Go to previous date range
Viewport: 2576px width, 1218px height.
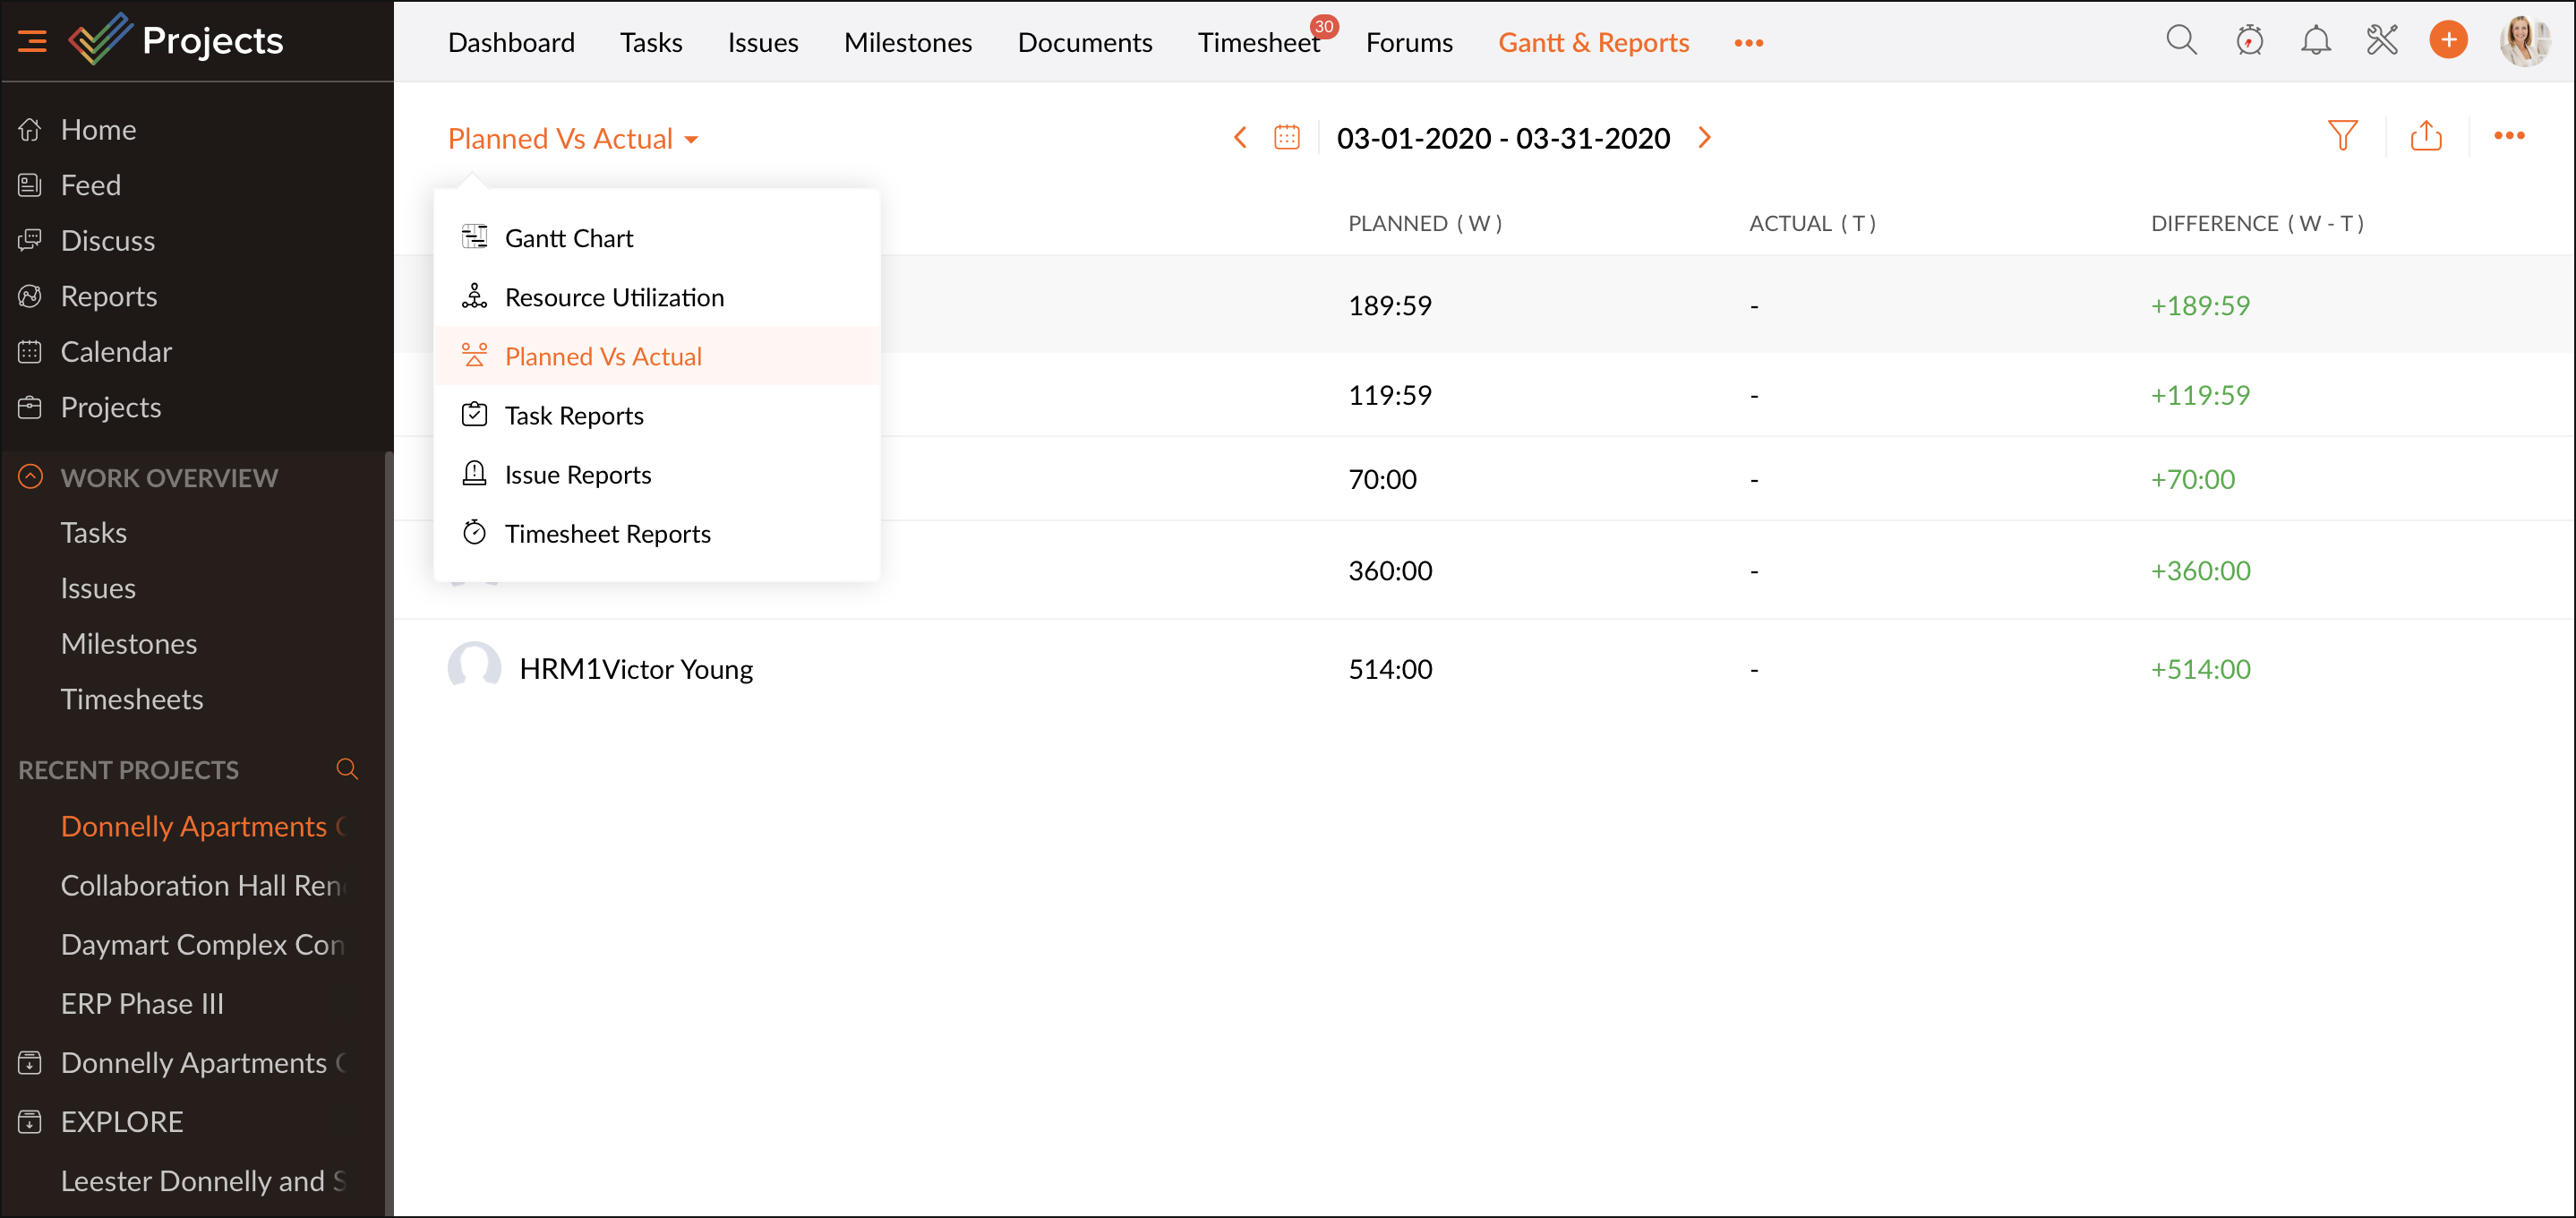click(x=1240, y=137)
